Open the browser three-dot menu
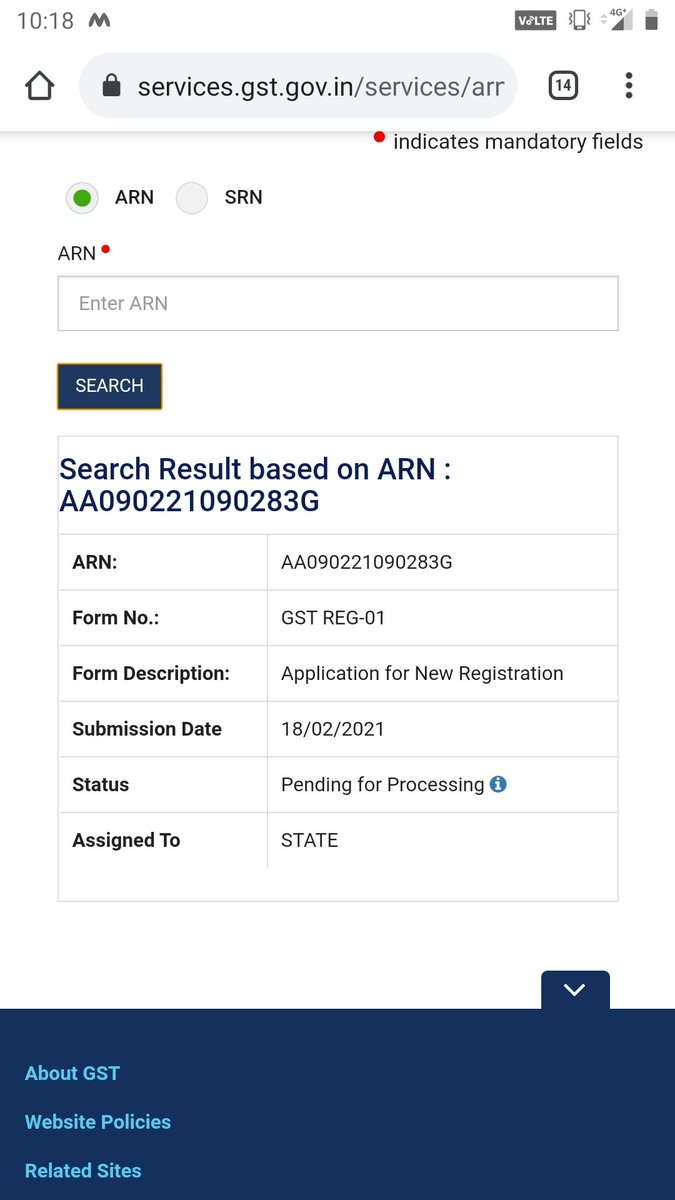The image size is (675, 1200). [629, 86]
